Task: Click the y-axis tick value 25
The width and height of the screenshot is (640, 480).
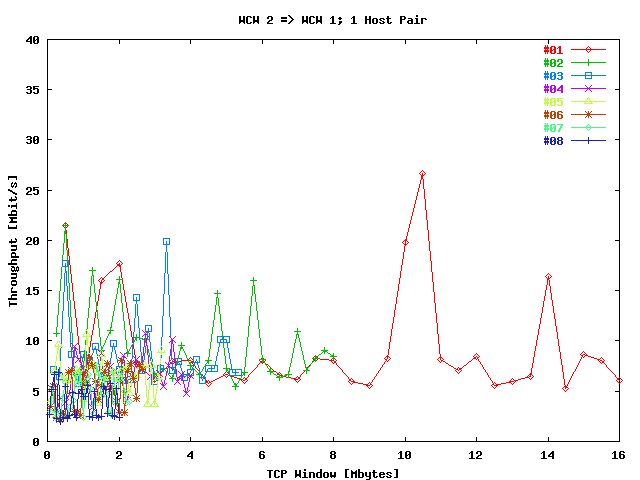Action: 32,191
